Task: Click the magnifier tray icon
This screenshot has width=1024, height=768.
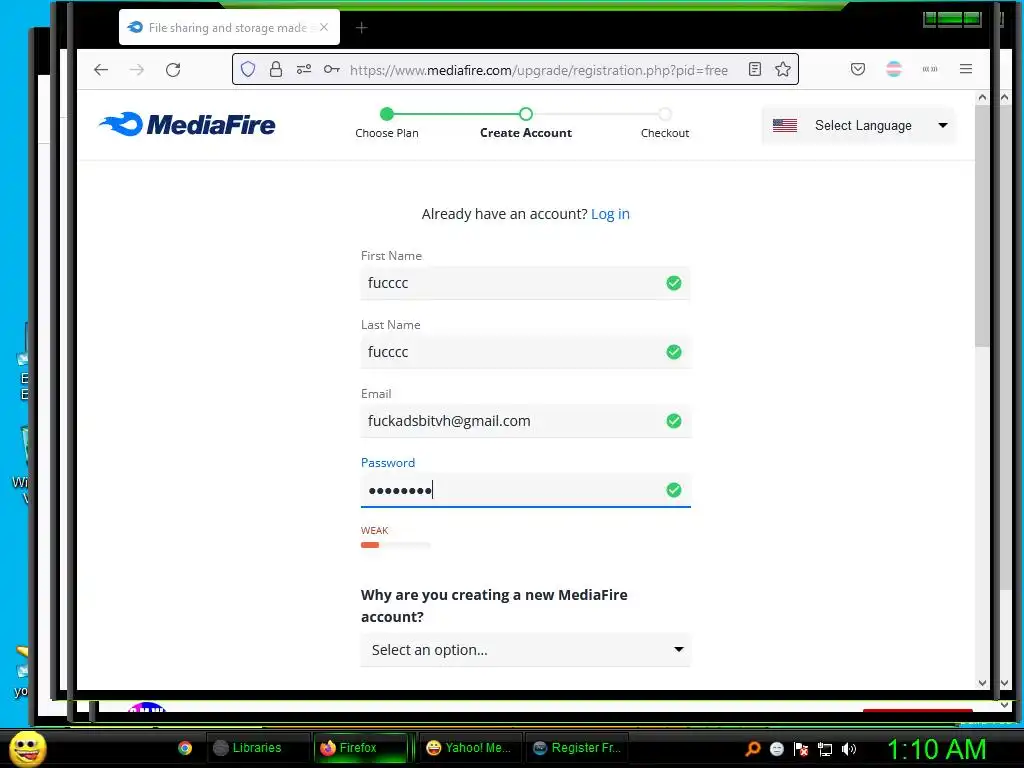Action: (752, 749)
